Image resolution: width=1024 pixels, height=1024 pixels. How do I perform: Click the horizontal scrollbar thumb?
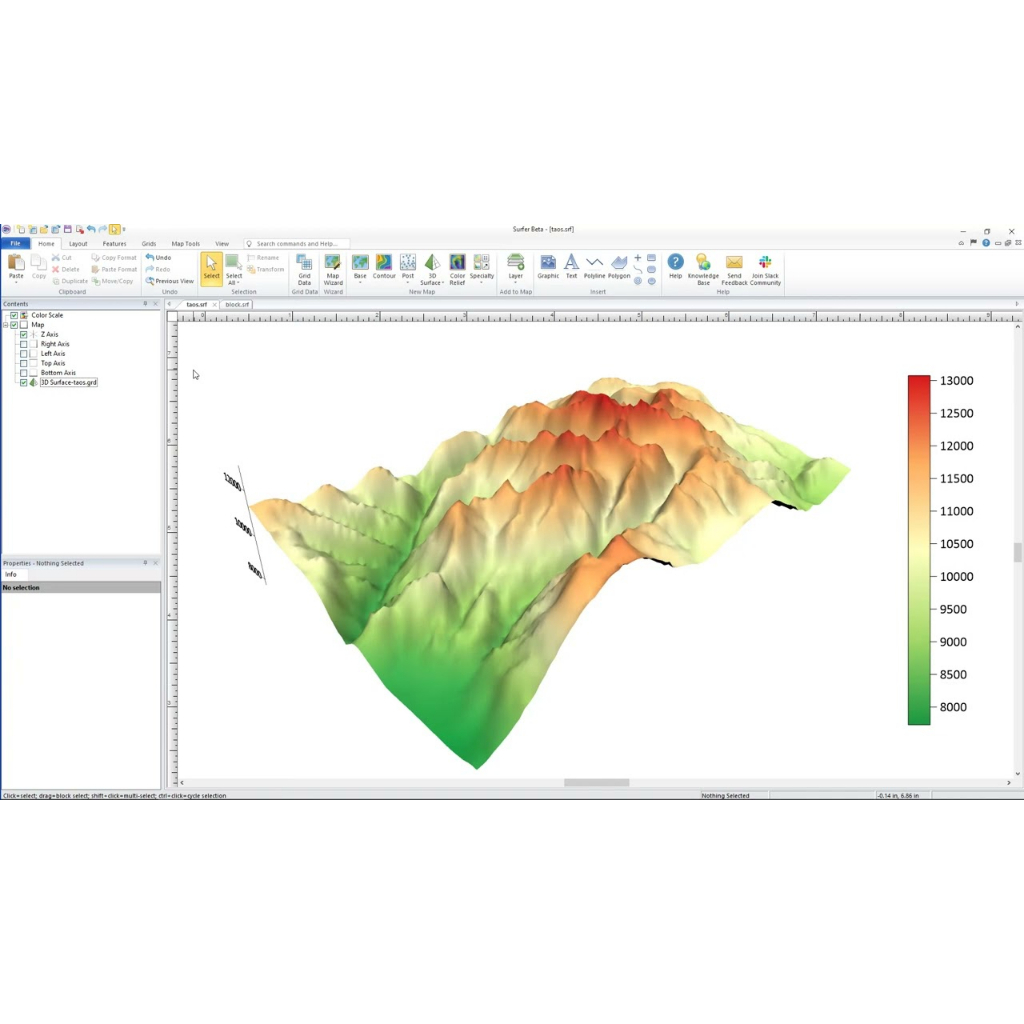click(596, 782)
